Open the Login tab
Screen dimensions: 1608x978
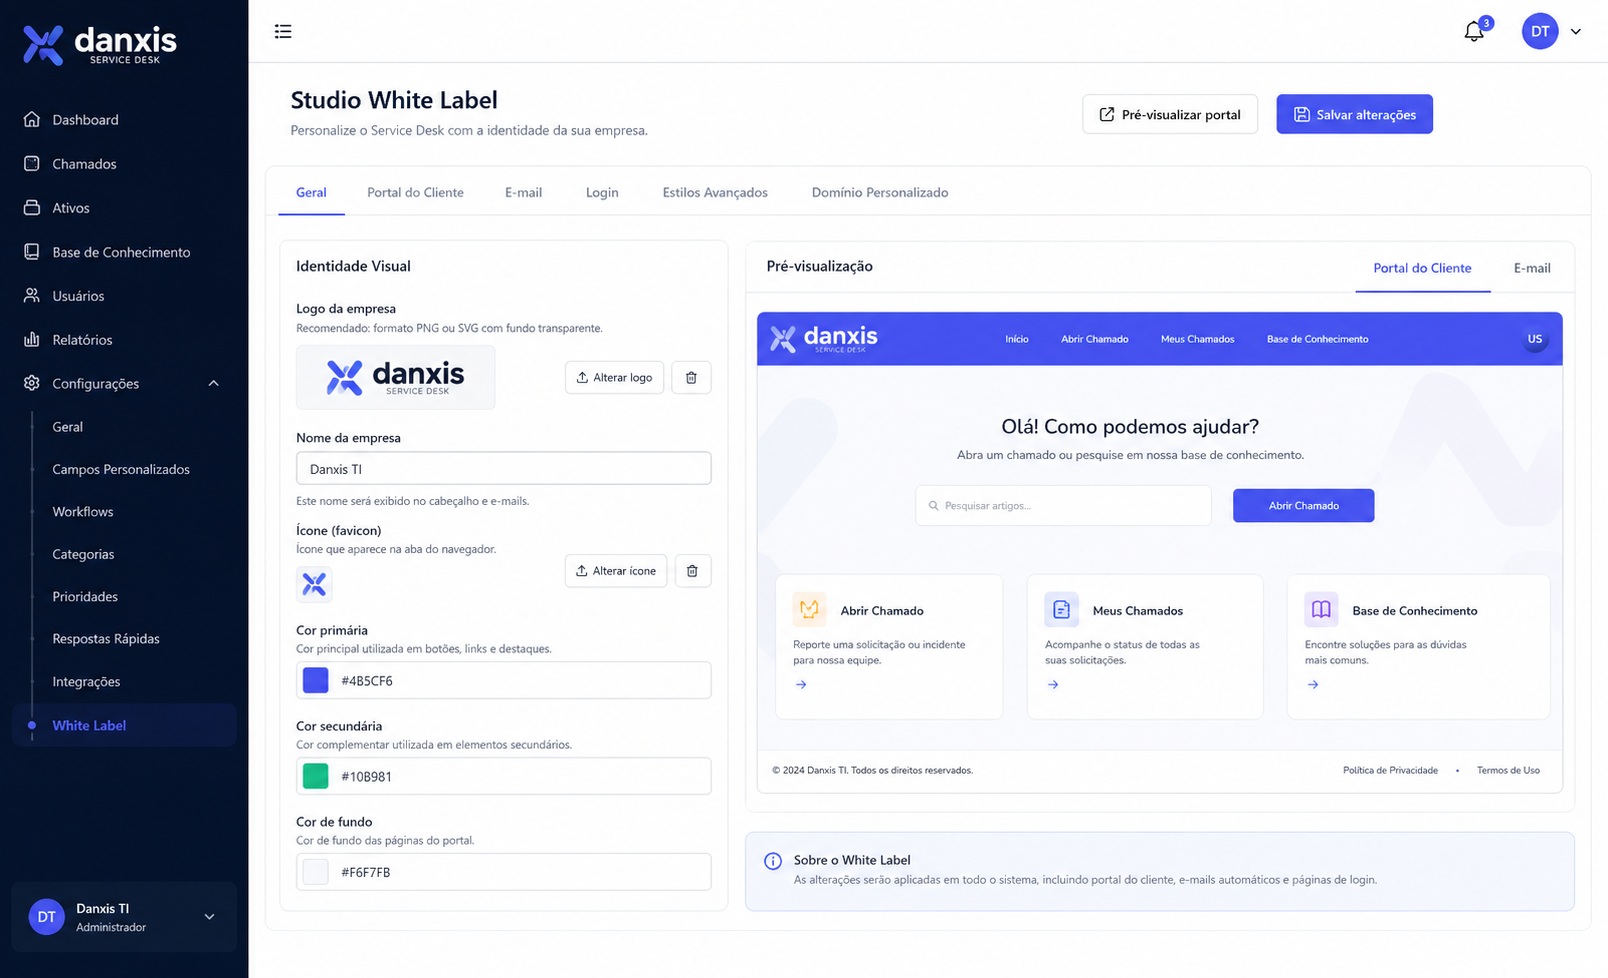click(x=602, y=192)
